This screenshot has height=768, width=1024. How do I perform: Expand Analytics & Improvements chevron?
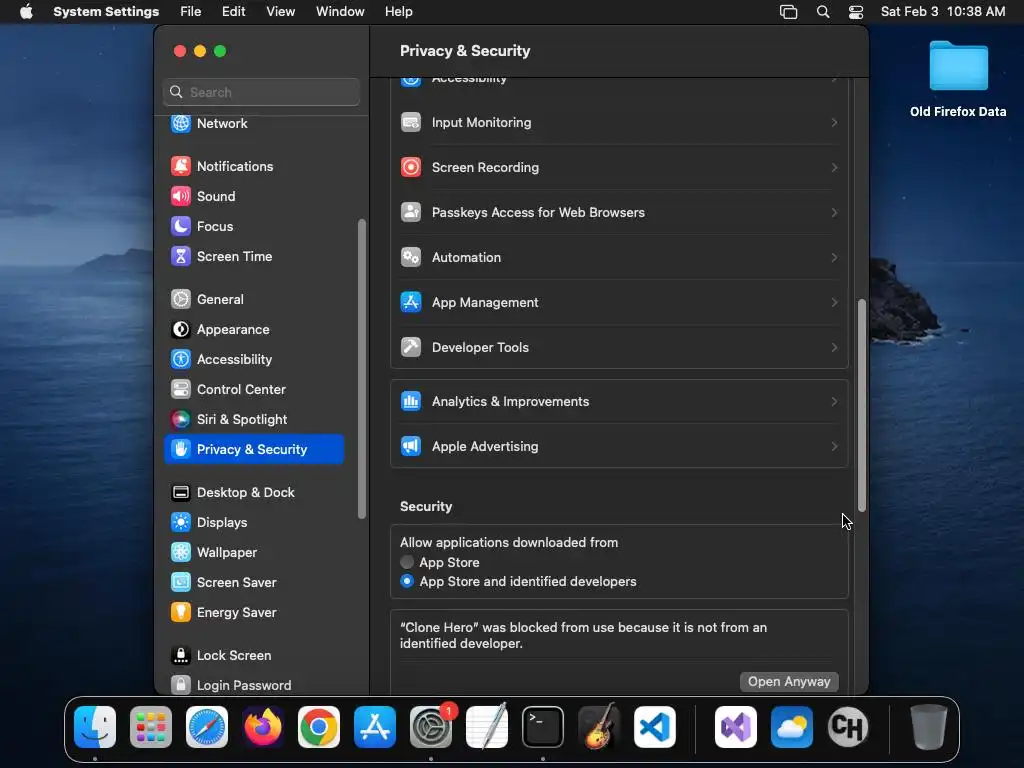(834, 402)
